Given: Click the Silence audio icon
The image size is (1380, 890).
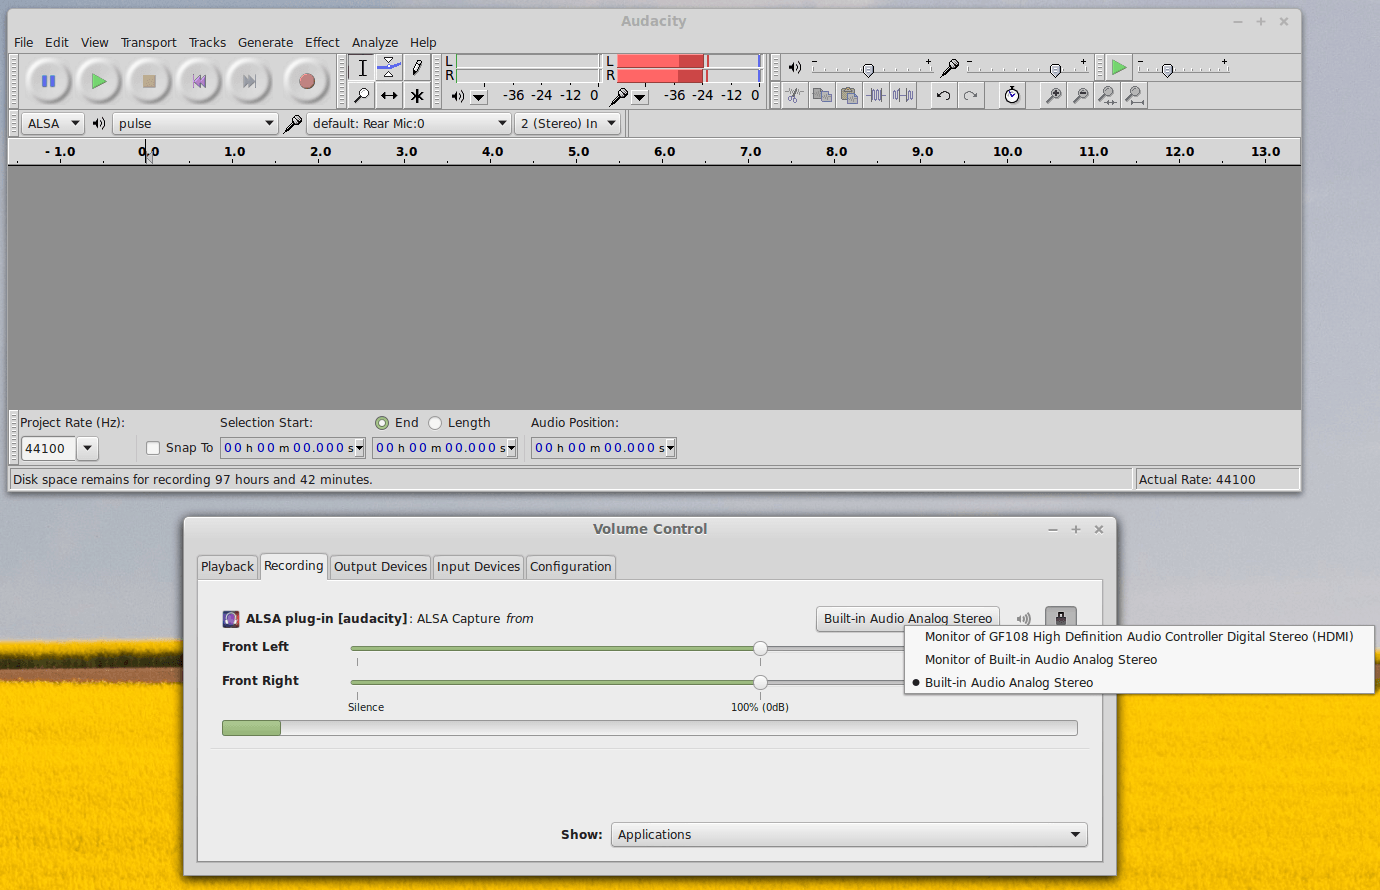Looking at the screenshot, I should [x=903, y=95].
